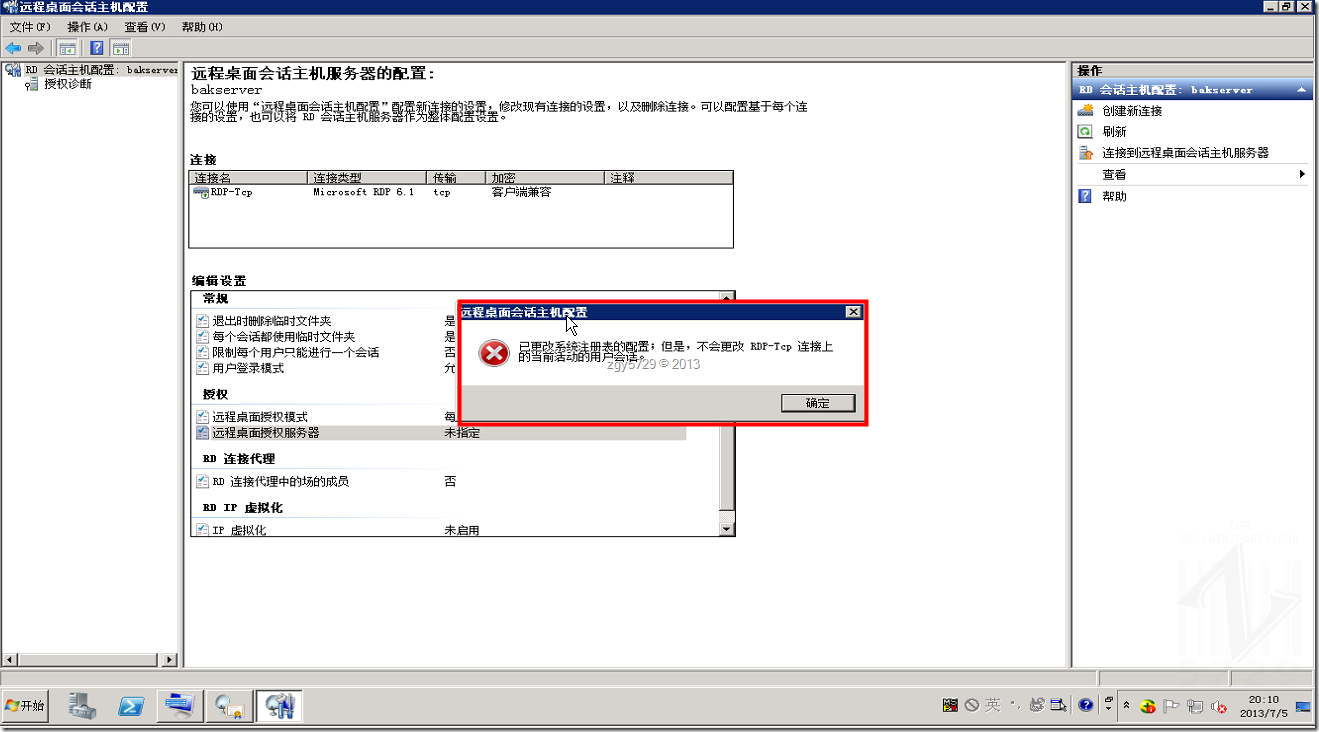Open the 查看(V) menu
The width and height of the screenshot is (1319, 732).
pyautogui.click(x=145, y=27)
